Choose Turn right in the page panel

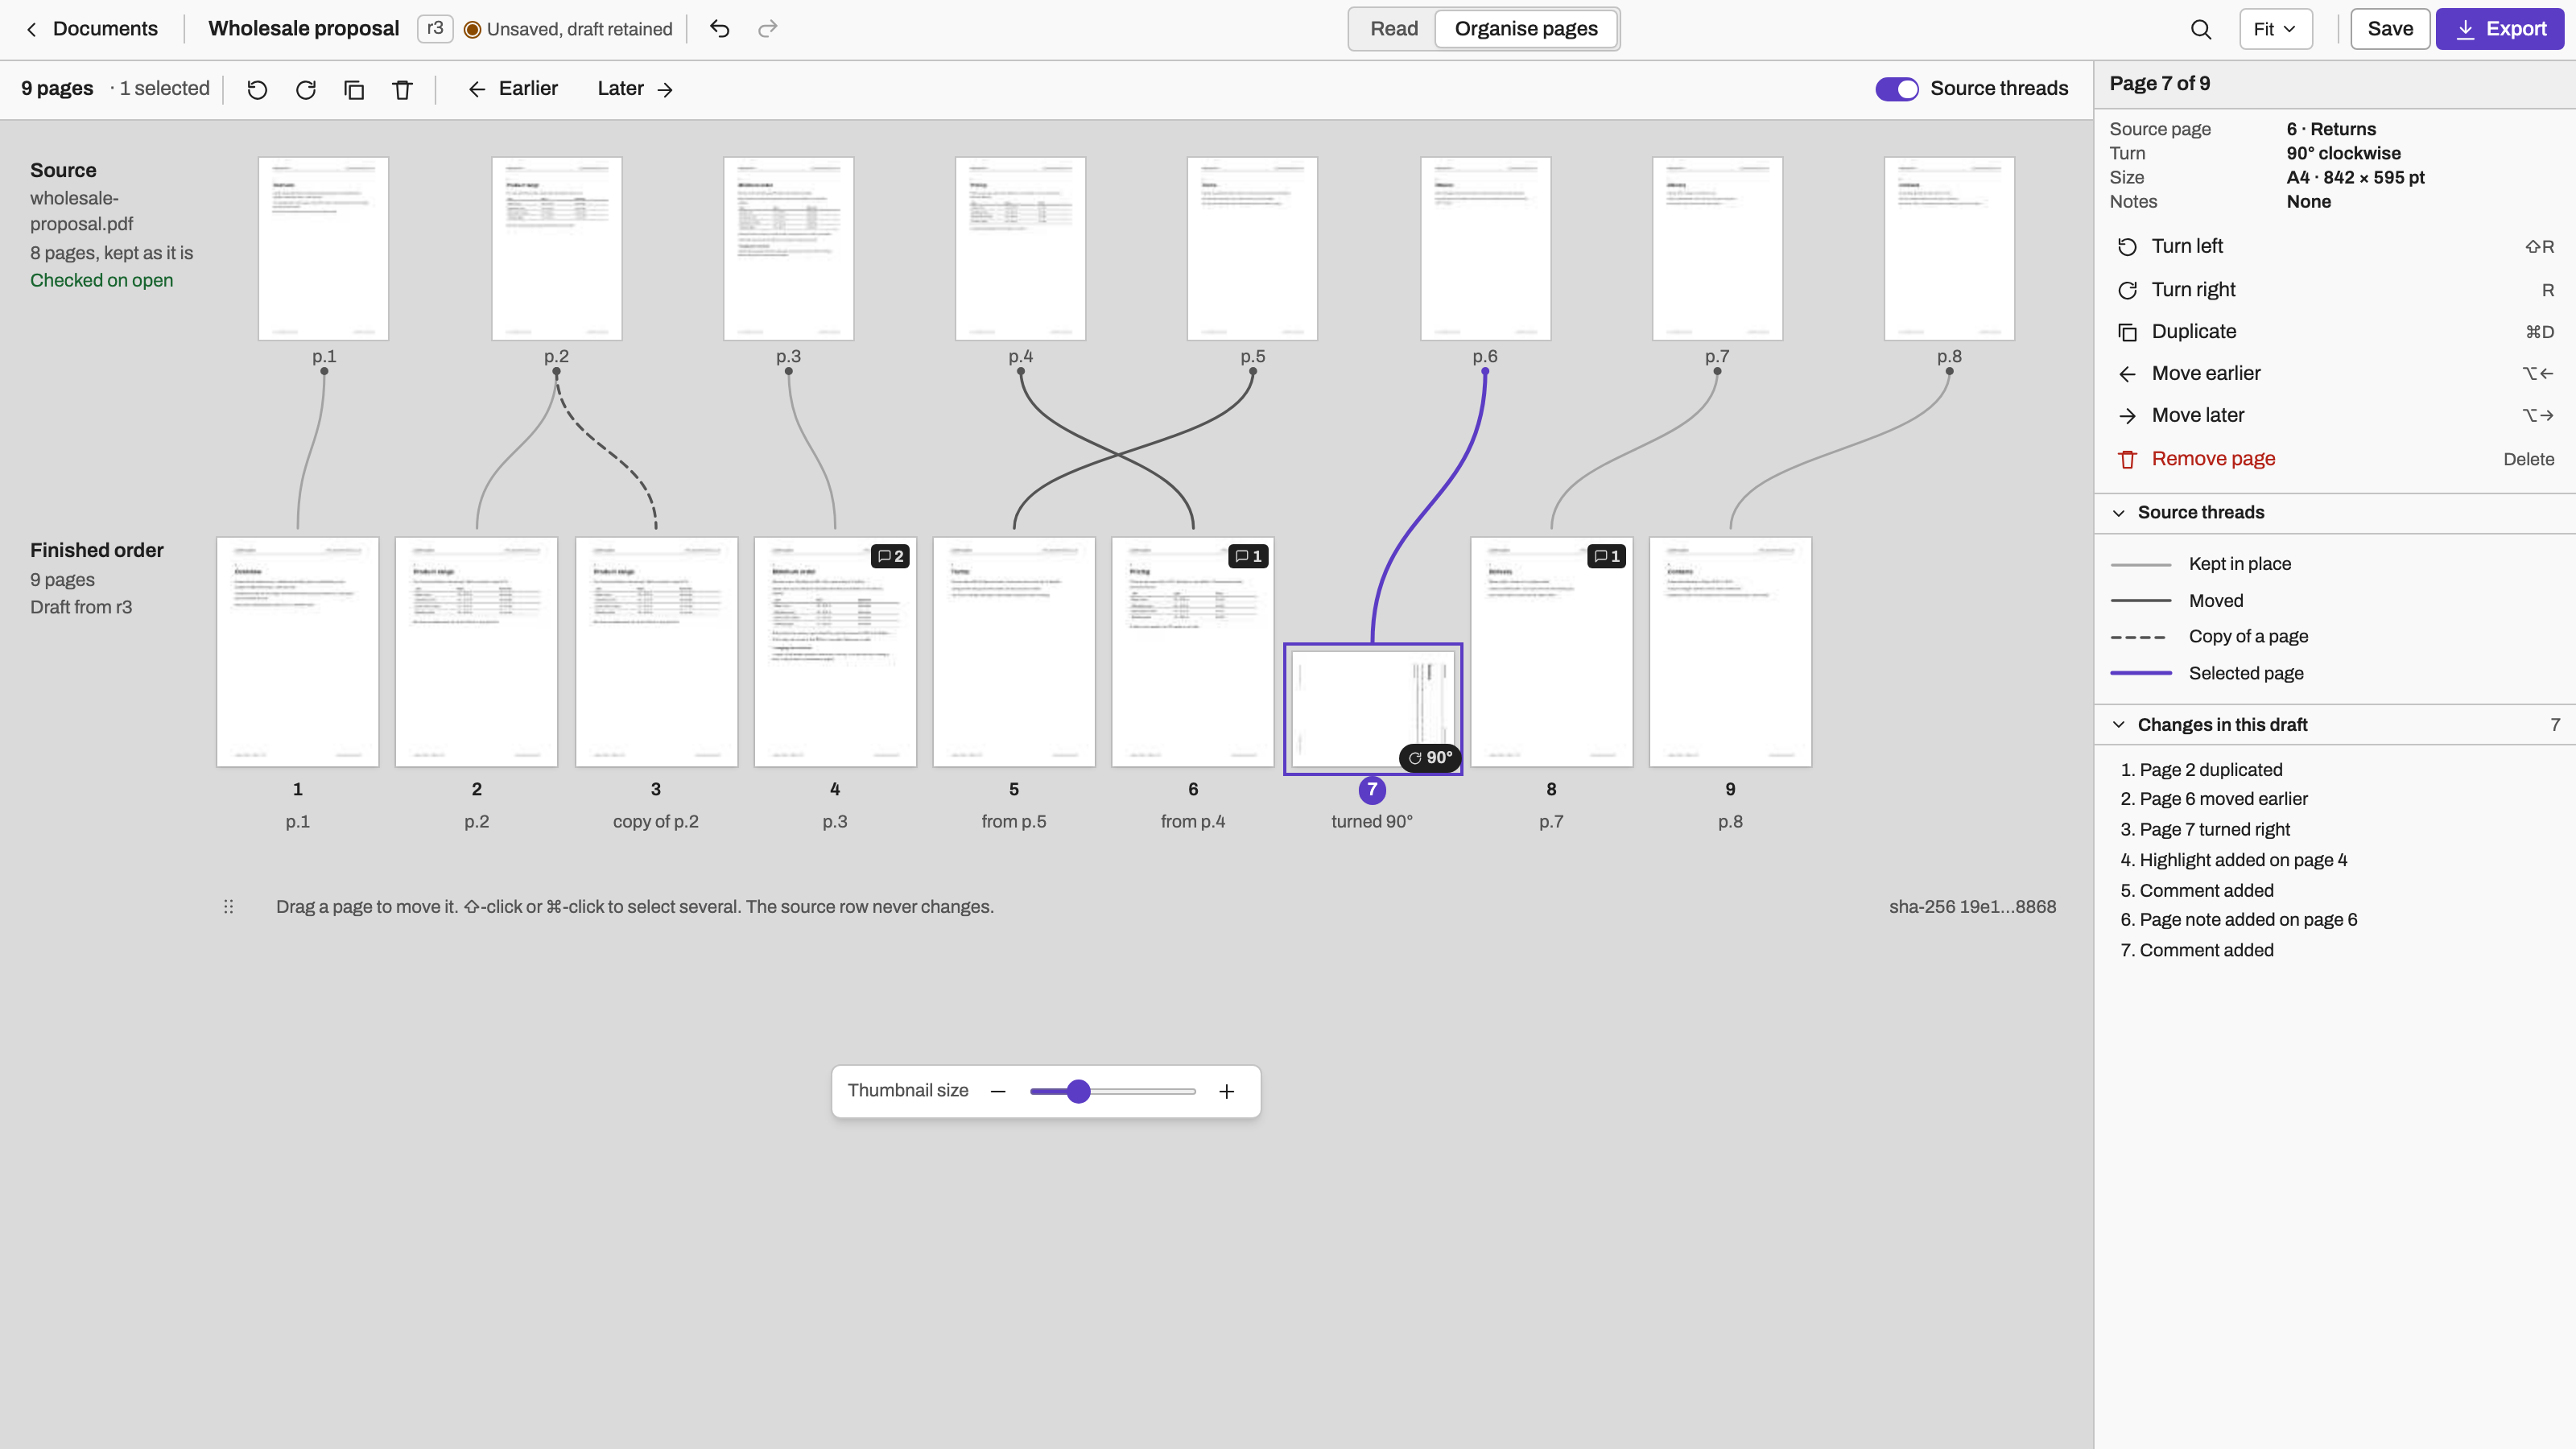(2334, 289)
